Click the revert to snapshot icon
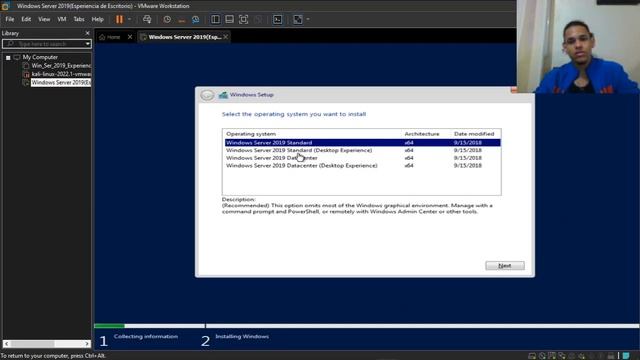 pyautogui.click(x=182, y=19)
